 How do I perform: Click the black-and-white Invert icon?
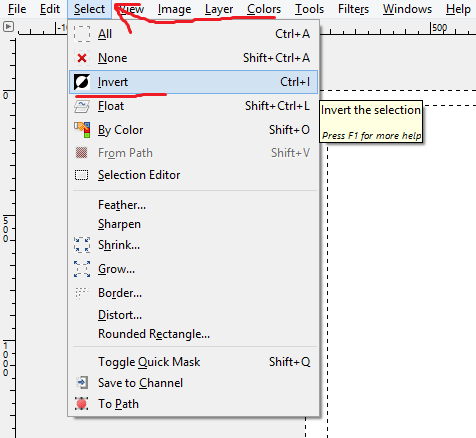point(82,82)
